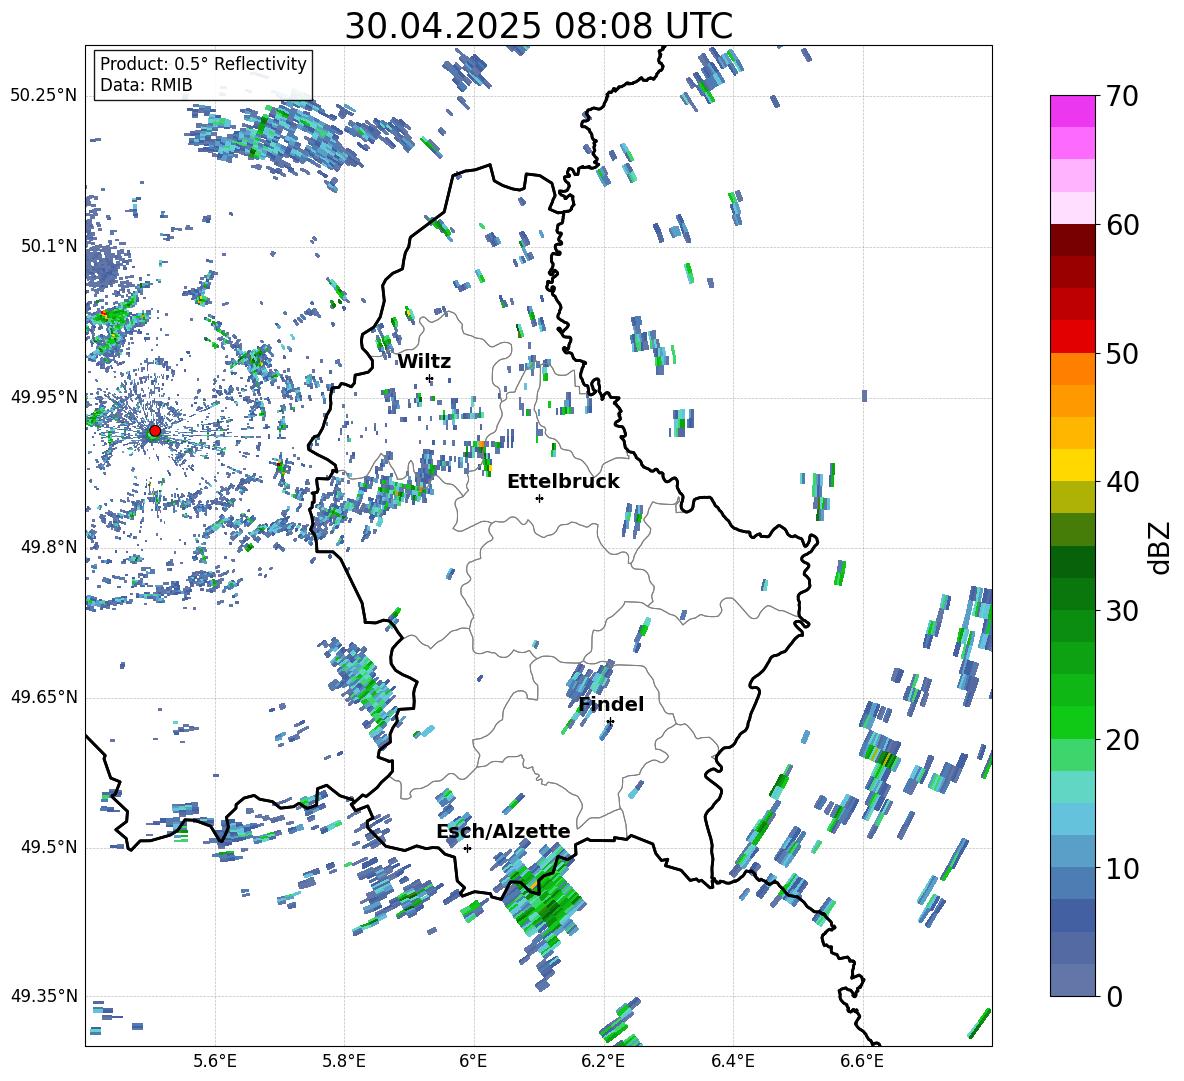Click the Wiltz location cross marker
1184x1081 pixels.
tap(430, 378)
